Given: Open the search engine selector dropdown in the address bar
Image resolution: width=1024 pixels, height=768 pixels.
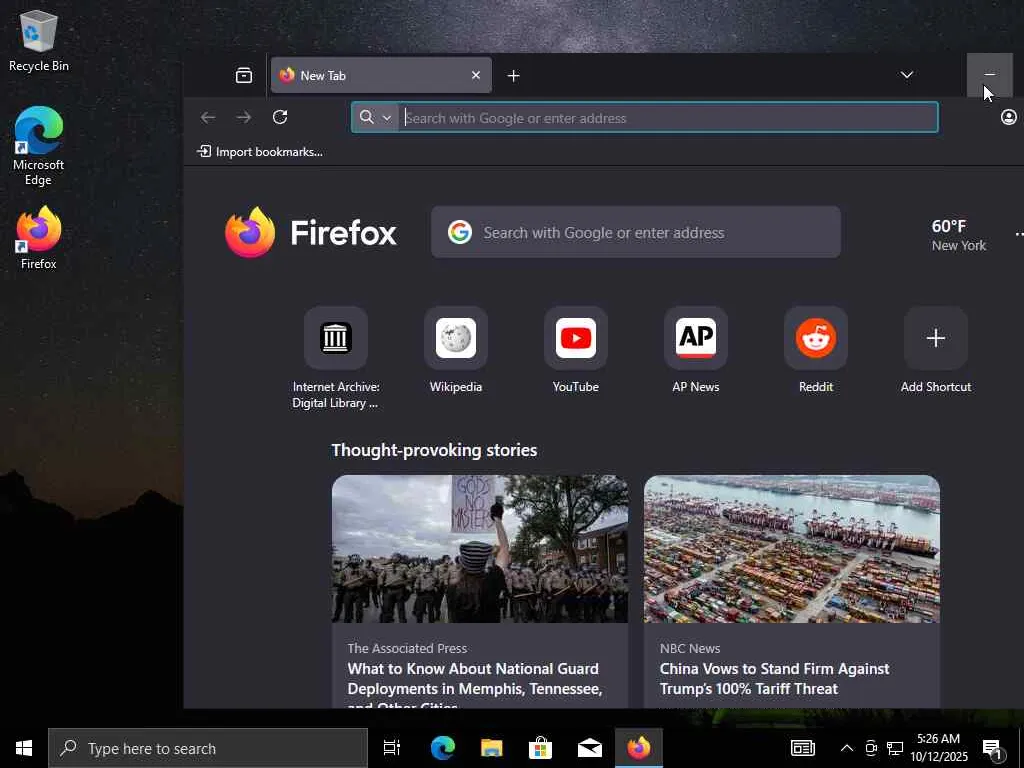Looking at the screenshot, I should 376,118.
